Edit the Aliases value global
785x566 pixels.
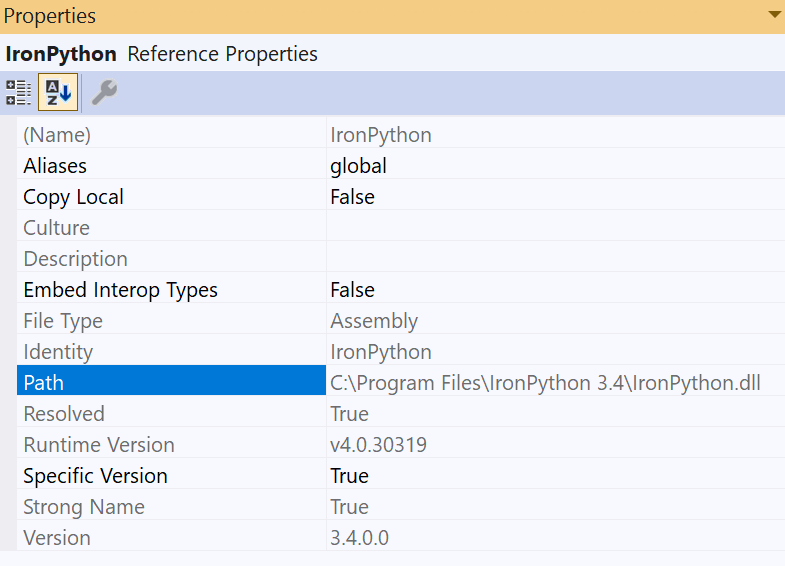358,166
